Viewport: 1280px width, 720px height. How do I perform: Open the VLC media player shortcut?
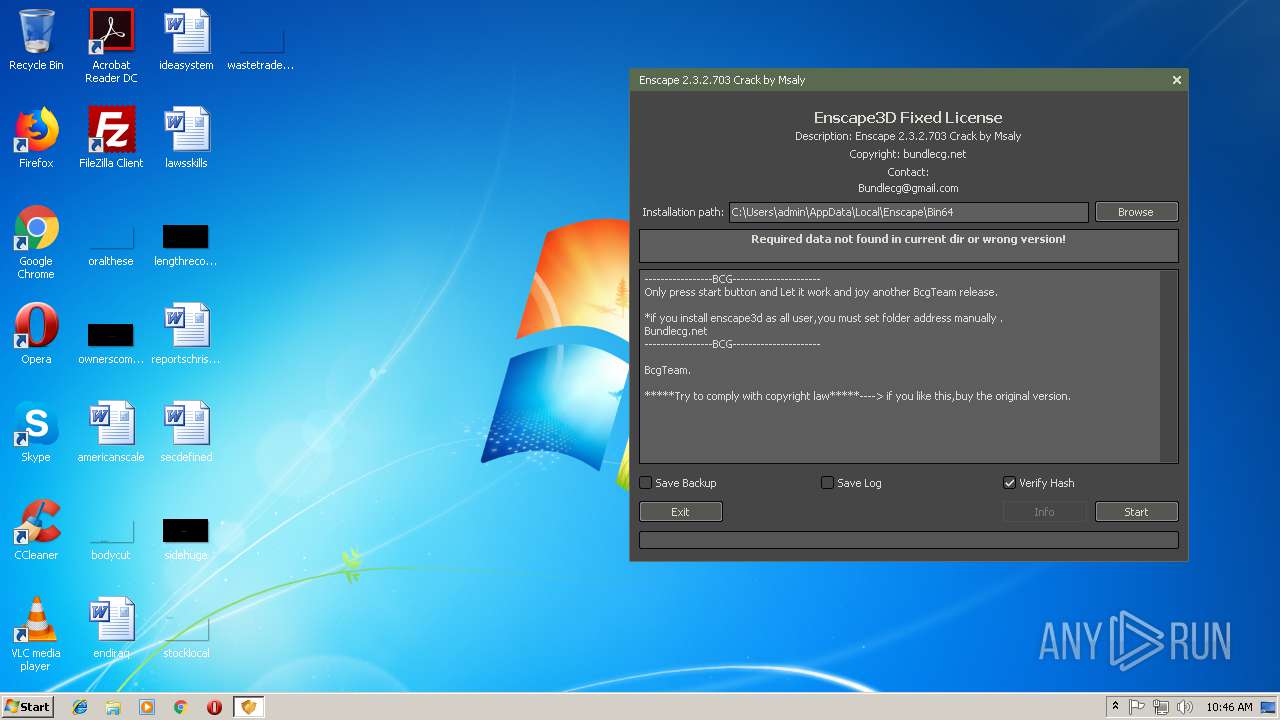tap(36, 634)
